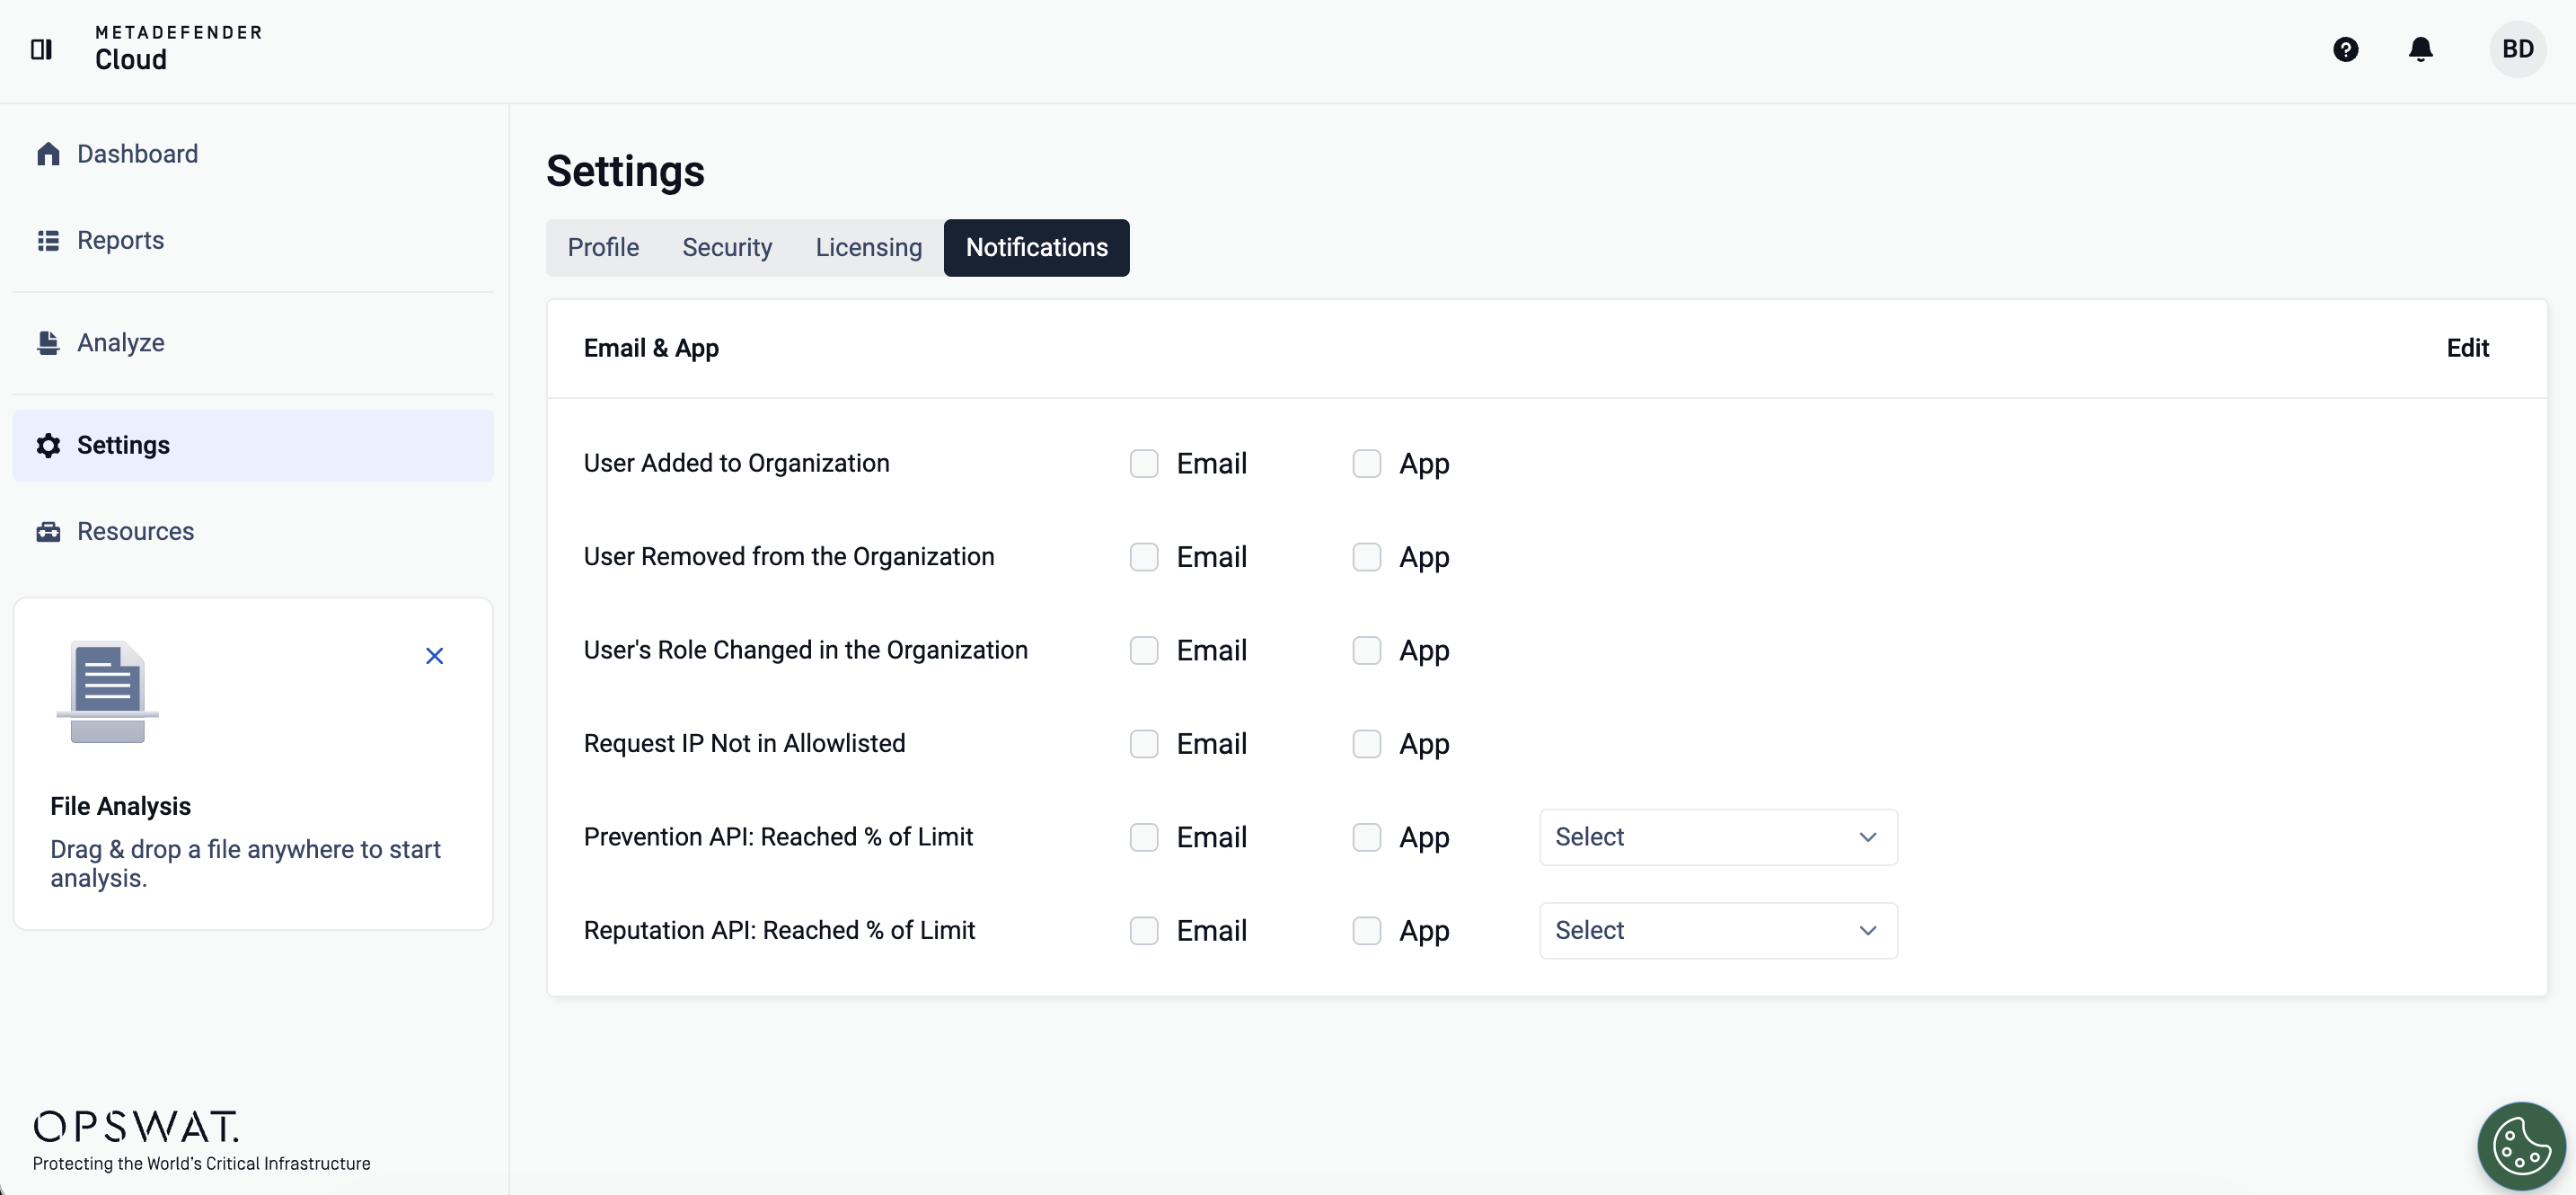
Task: Click Edit in Email & App section
Action: pos(2467,348)
